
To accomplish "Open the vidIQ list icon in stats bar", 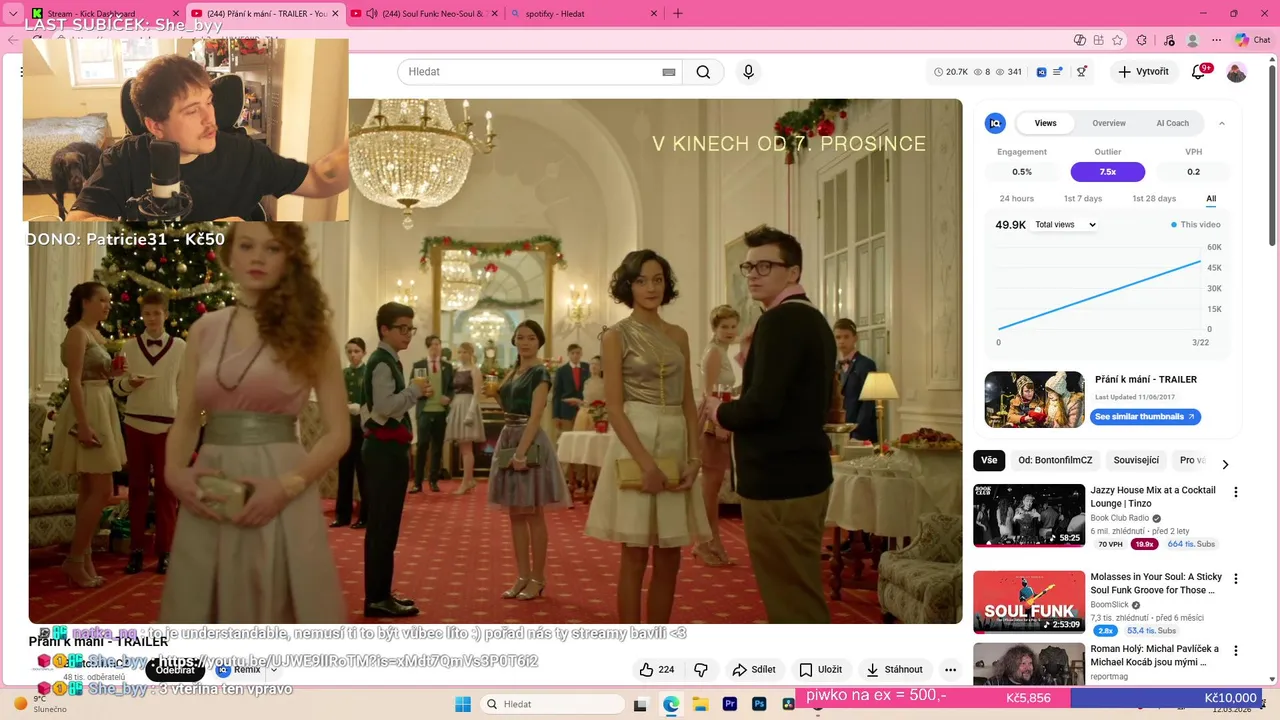I will click(1058, 72).
